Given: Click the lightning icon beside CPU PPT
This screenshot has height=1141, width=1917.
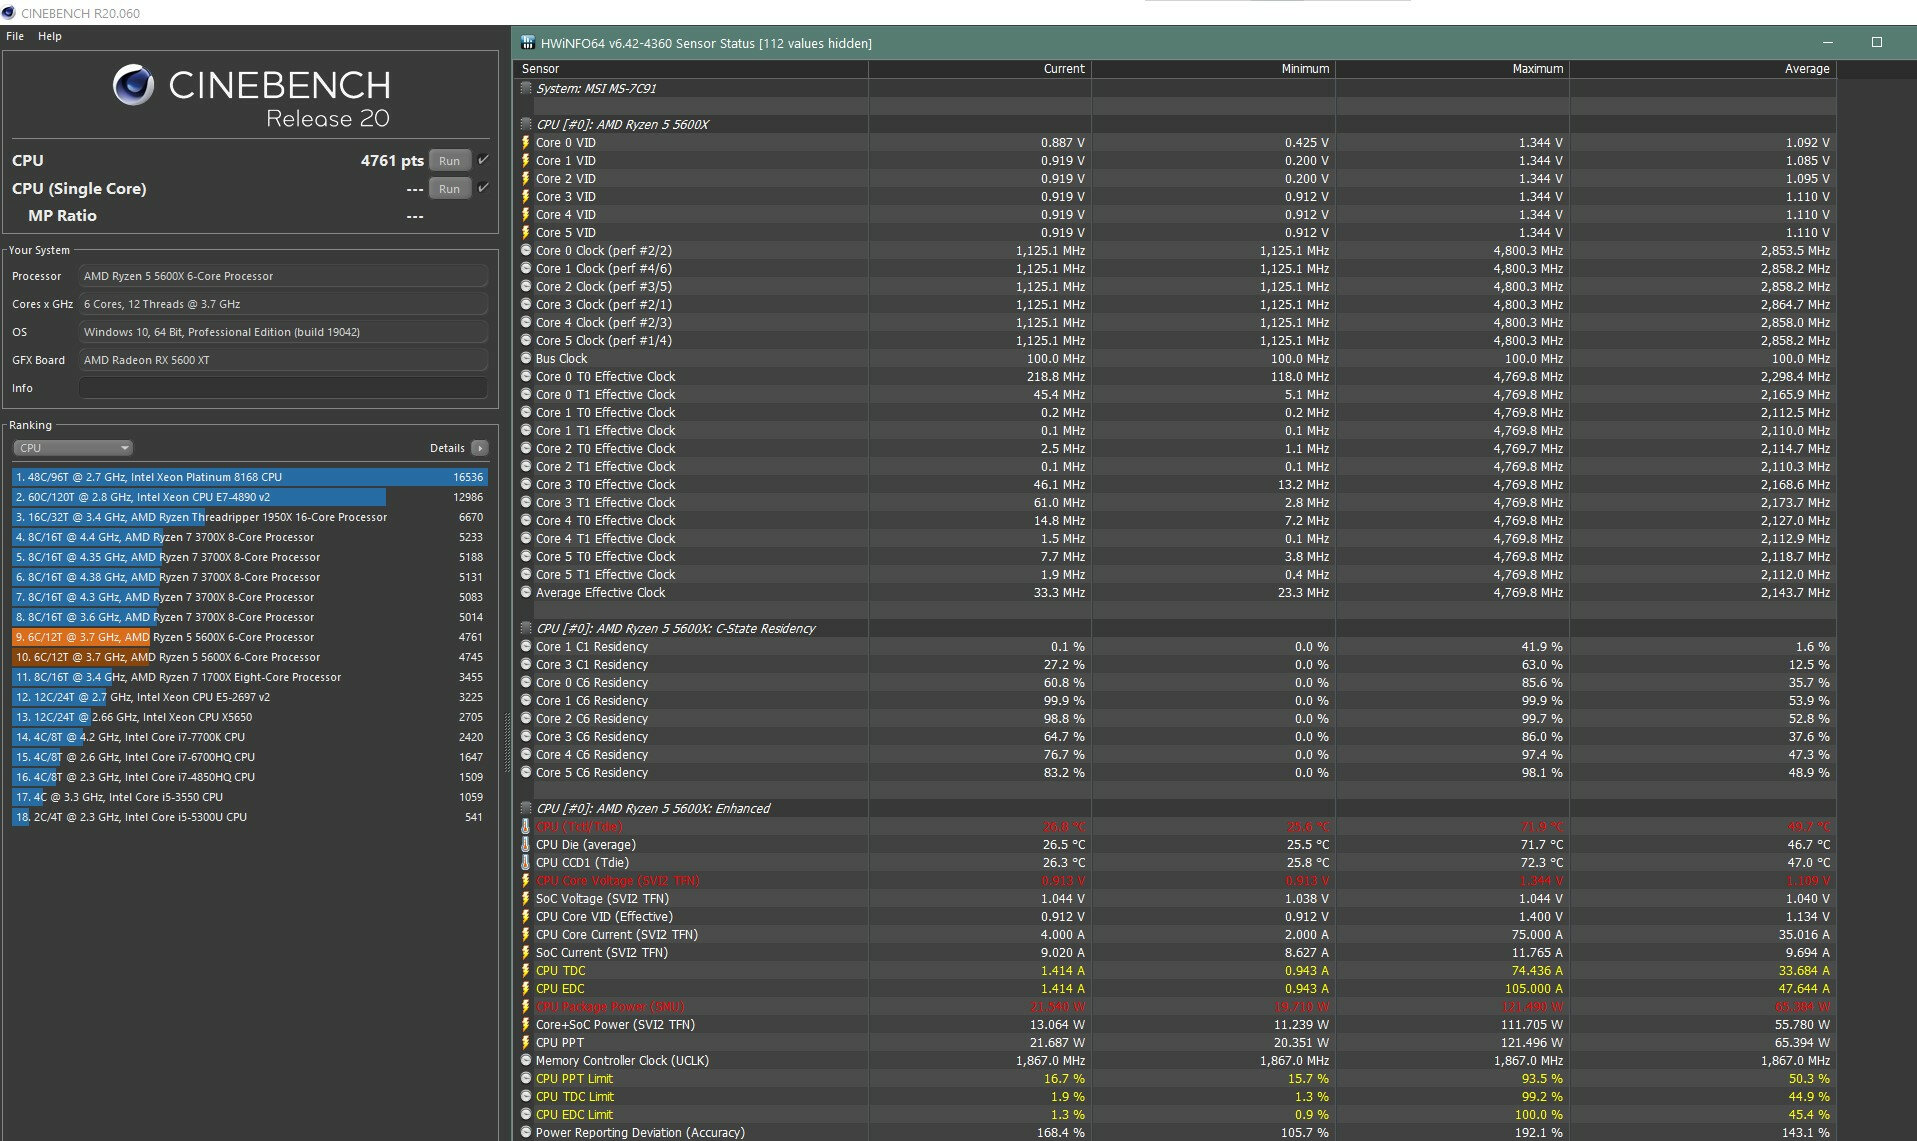Looking at the screenshot, I should [526, 1043].
